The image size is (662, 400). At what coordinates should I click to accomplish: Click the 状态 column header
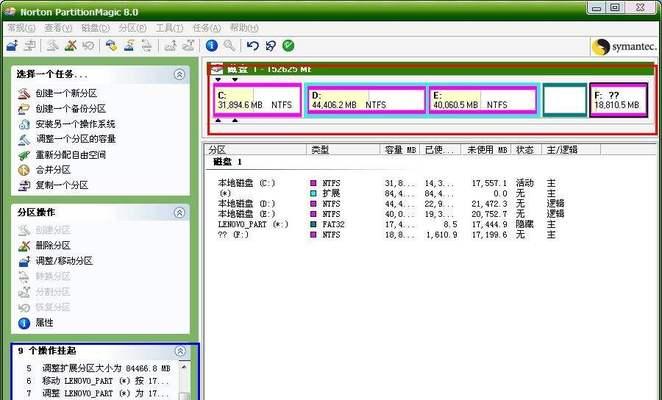526,150
